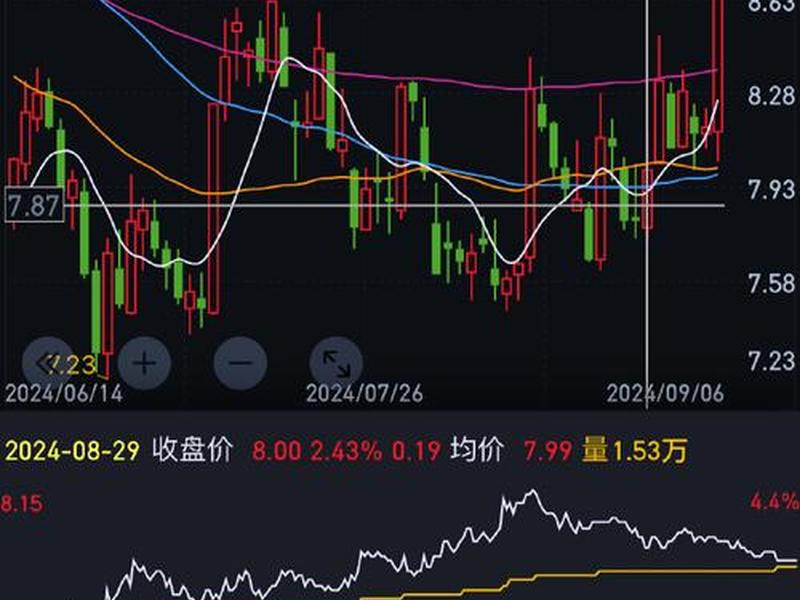Image resolution: width=800 pixels, height=600 pixels.
Task: Click the closing price 8.00 value
Action: [276, 451]
